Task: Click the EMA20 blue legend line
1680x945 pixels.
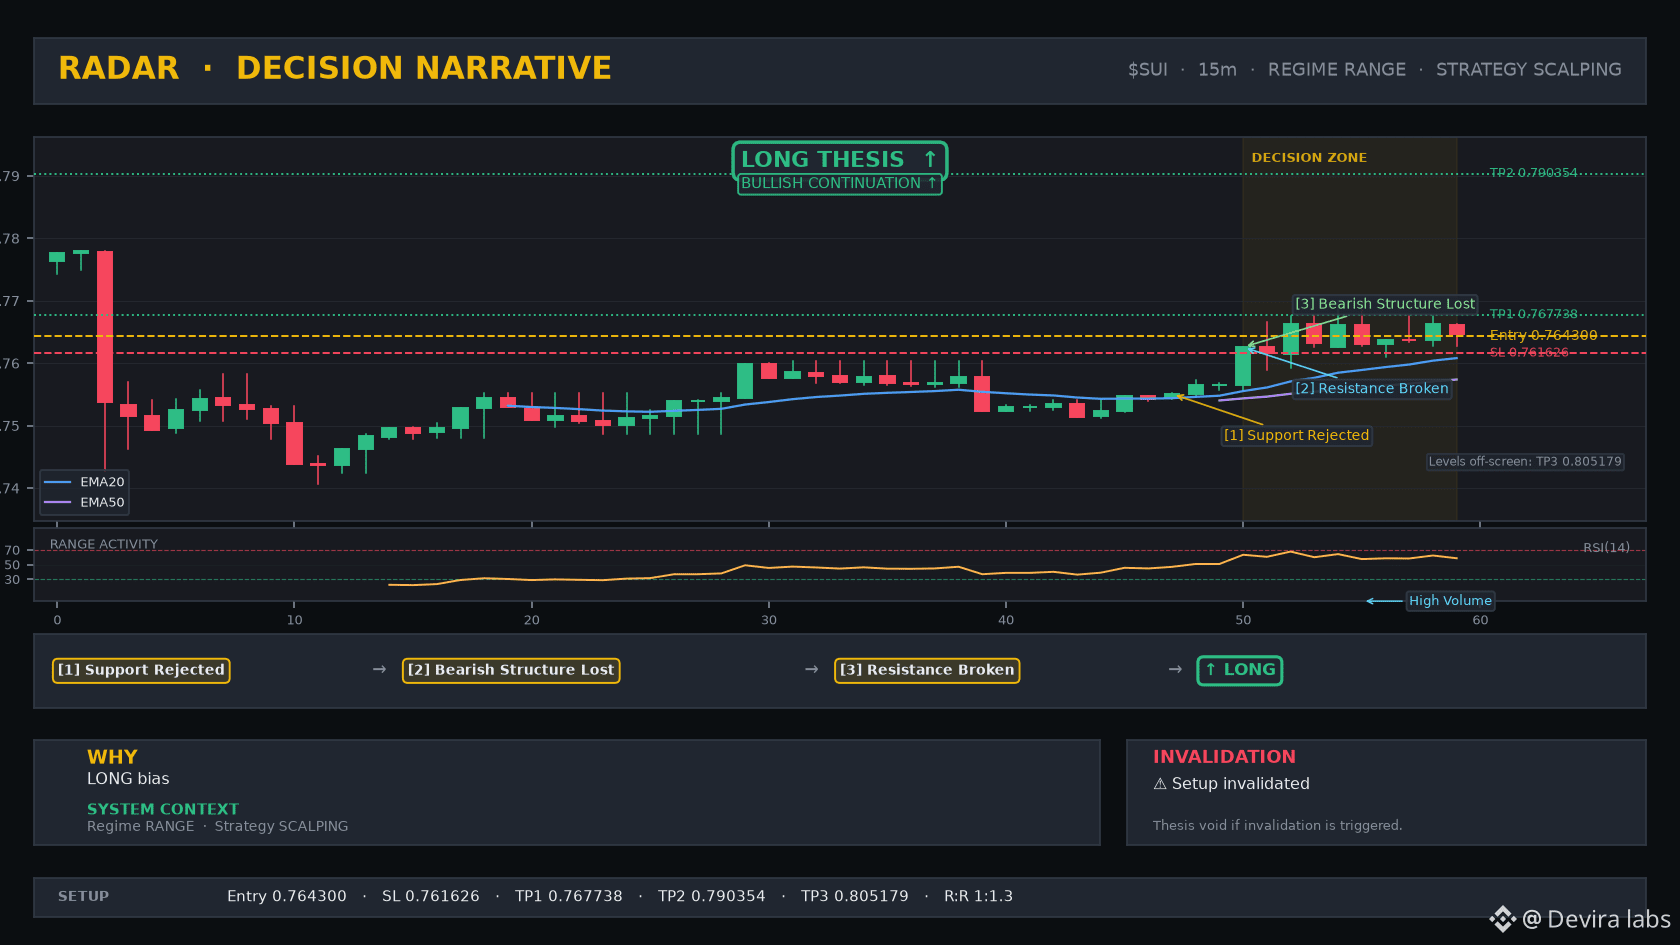Action: click(x=58, y=482)
